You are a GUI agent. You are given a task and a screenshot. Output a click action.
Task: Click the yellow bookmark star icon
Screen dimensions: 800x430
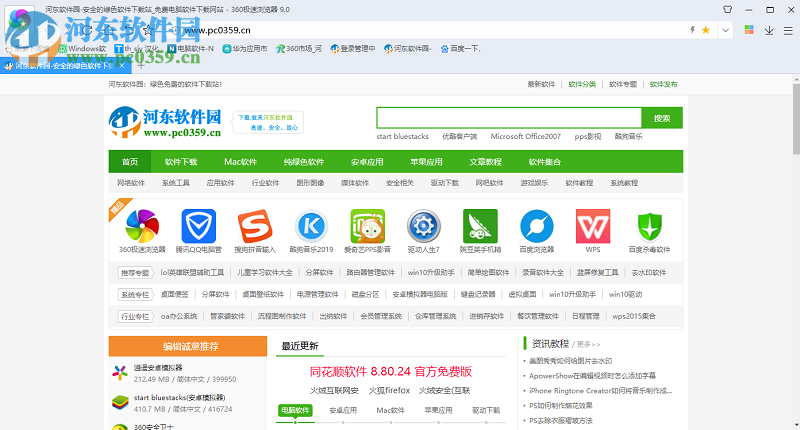[x=706, y=30]
